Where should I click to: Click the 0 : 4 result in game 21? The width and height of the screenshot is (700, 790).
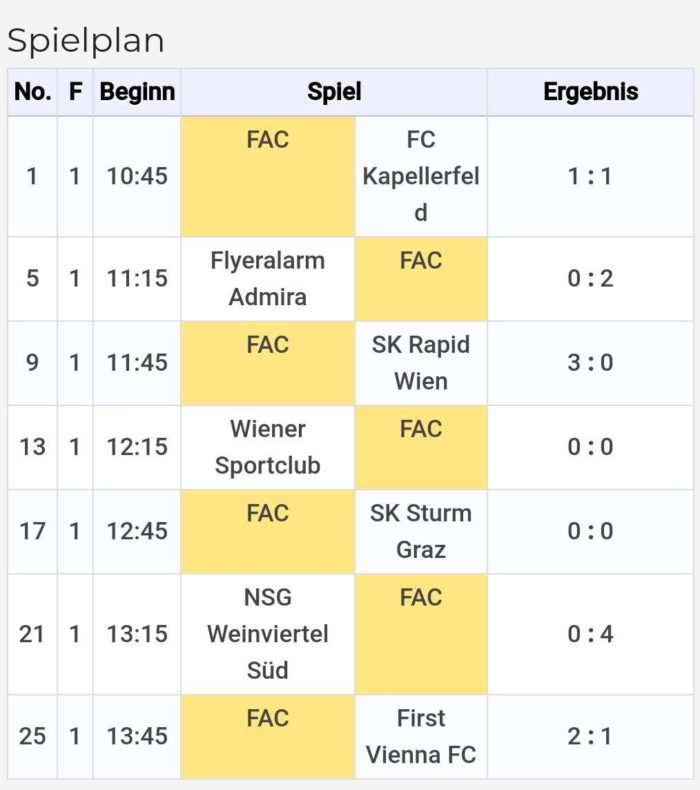click(590, 634)
